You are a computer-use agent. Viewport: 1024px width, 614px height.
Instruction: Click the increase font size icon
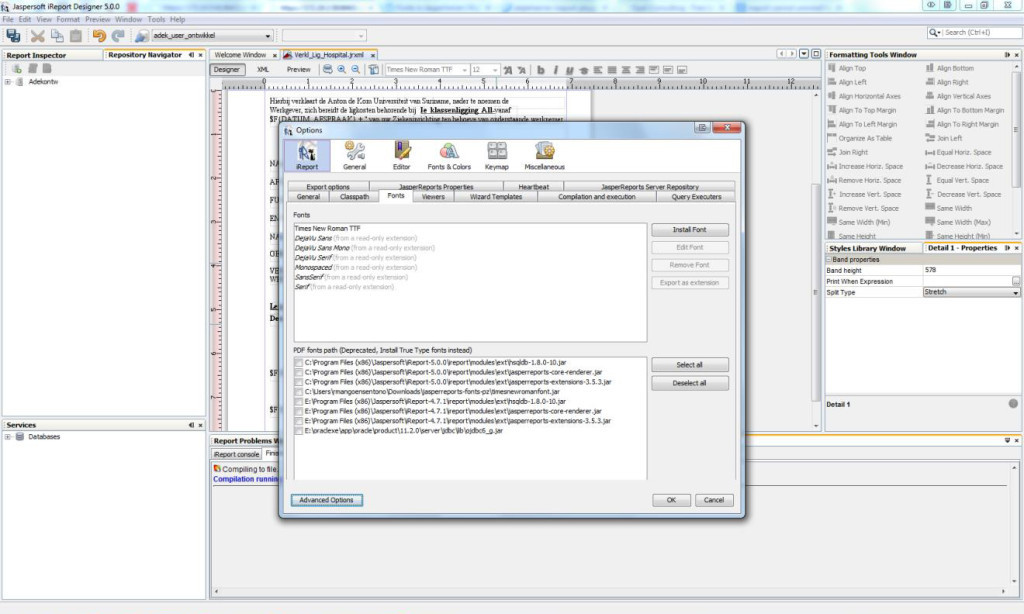[x=507, y=70]
